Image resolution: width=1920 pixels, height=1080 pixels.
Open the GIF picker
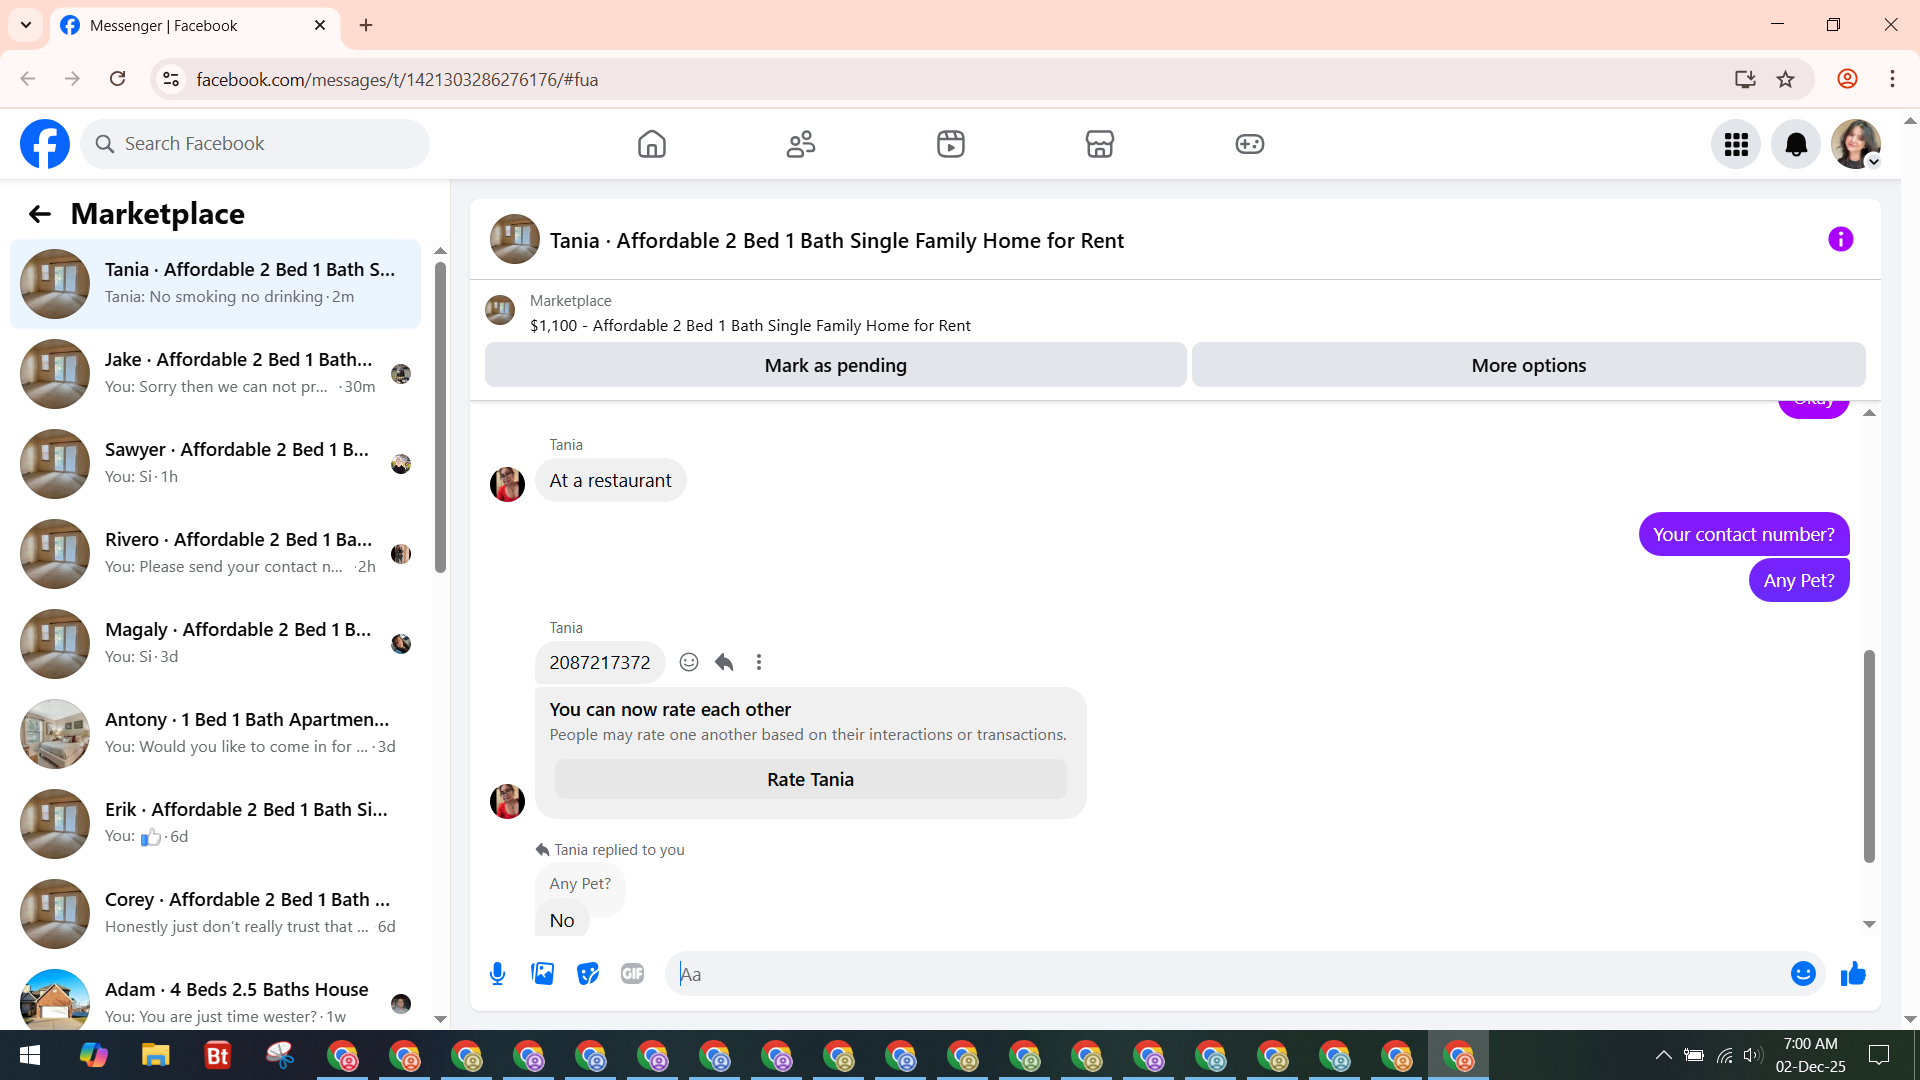coord(632,974)
